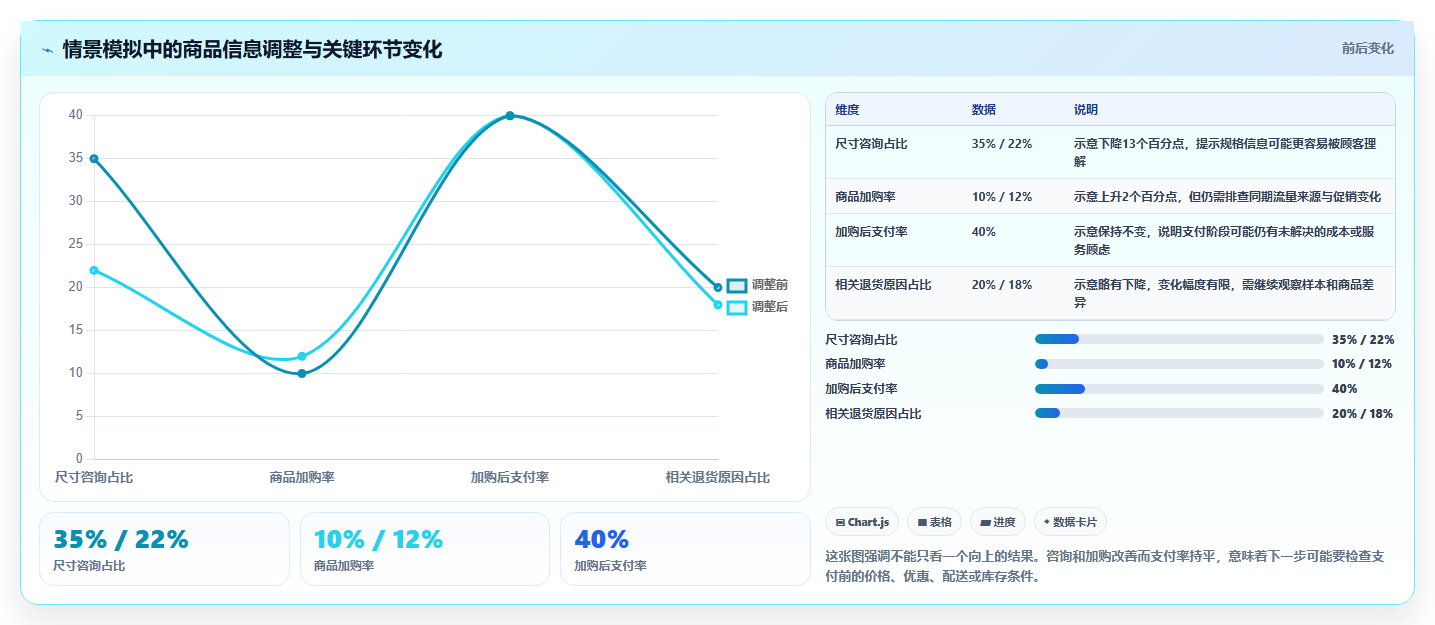Click the 商品加购率 table row name
This screenshot has height=625, width=1435.
click(865, 197)
